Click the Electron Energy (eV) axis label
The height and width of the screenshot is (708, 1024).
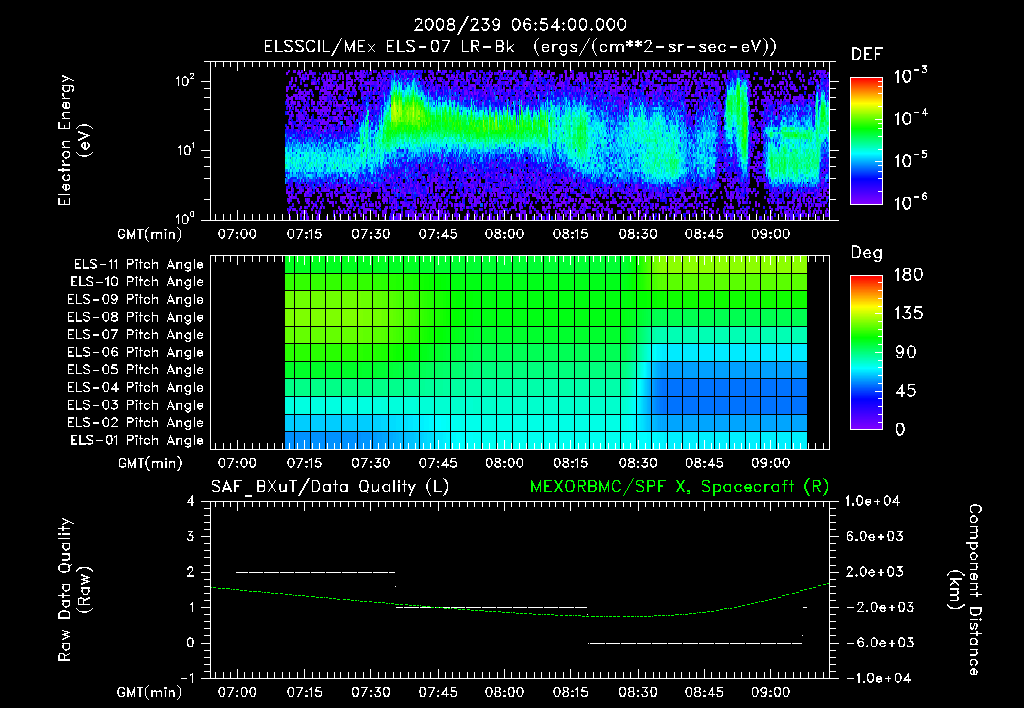pos(74,140)
